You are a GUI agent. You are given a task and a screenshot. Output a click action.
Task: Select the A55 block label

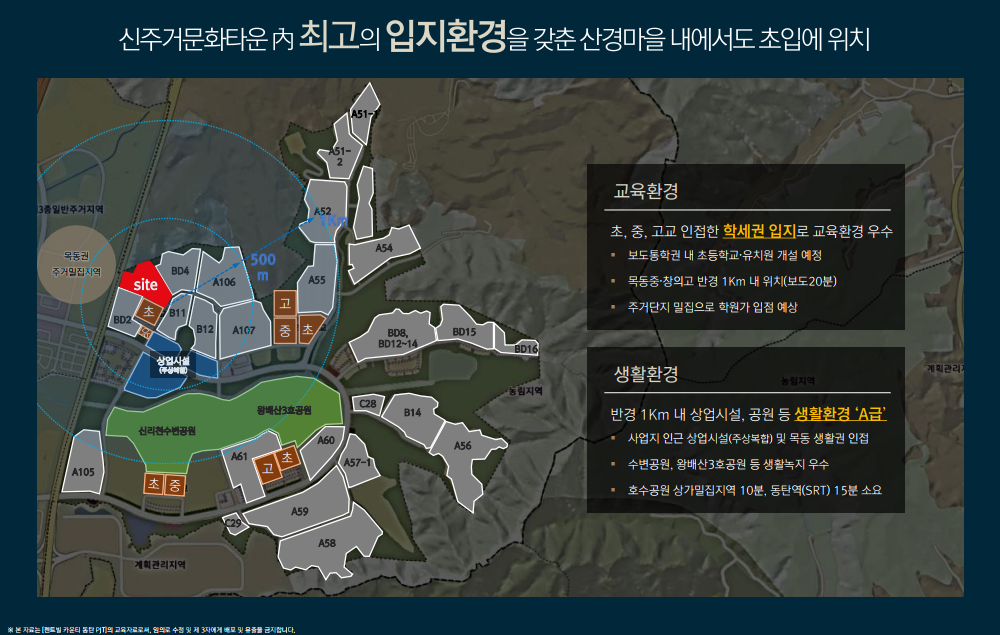pos(317,280)
